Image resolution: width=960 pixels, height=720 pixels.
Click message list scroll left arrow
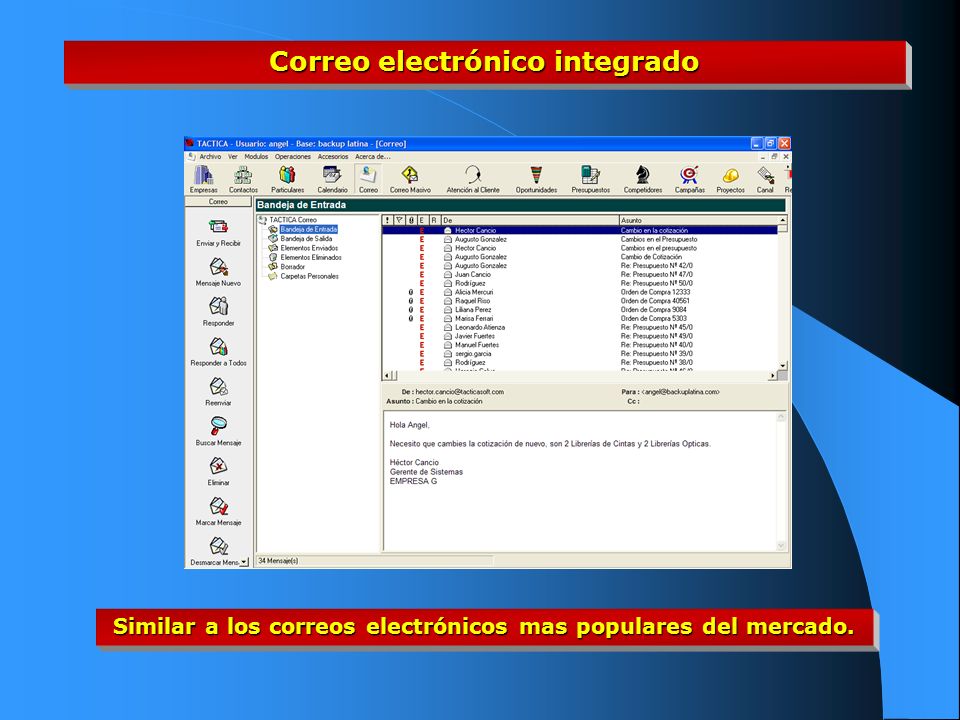pos(387,375)
